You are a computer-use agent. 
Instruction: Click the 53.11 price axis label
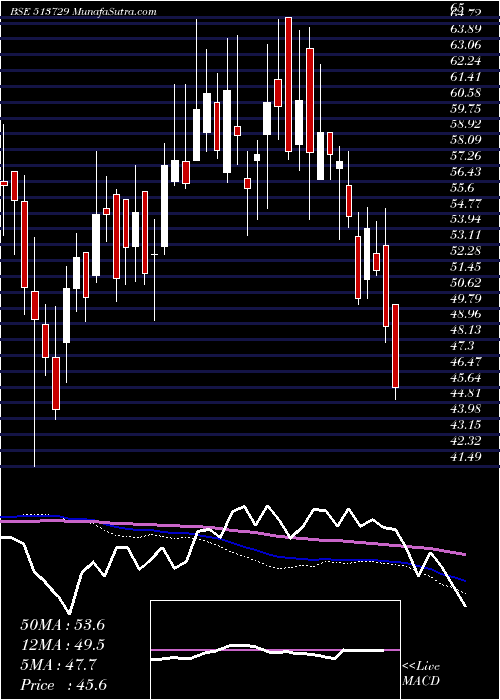(x=466, y=236)
